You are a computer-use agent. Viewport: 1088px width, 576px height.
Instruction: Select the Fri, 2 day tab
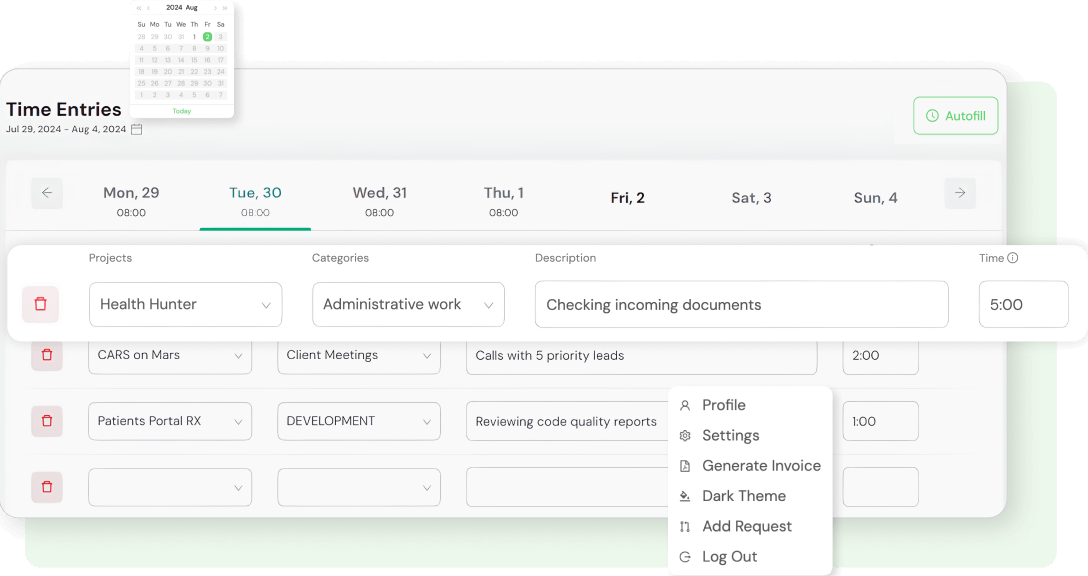[x=627, y=198]
